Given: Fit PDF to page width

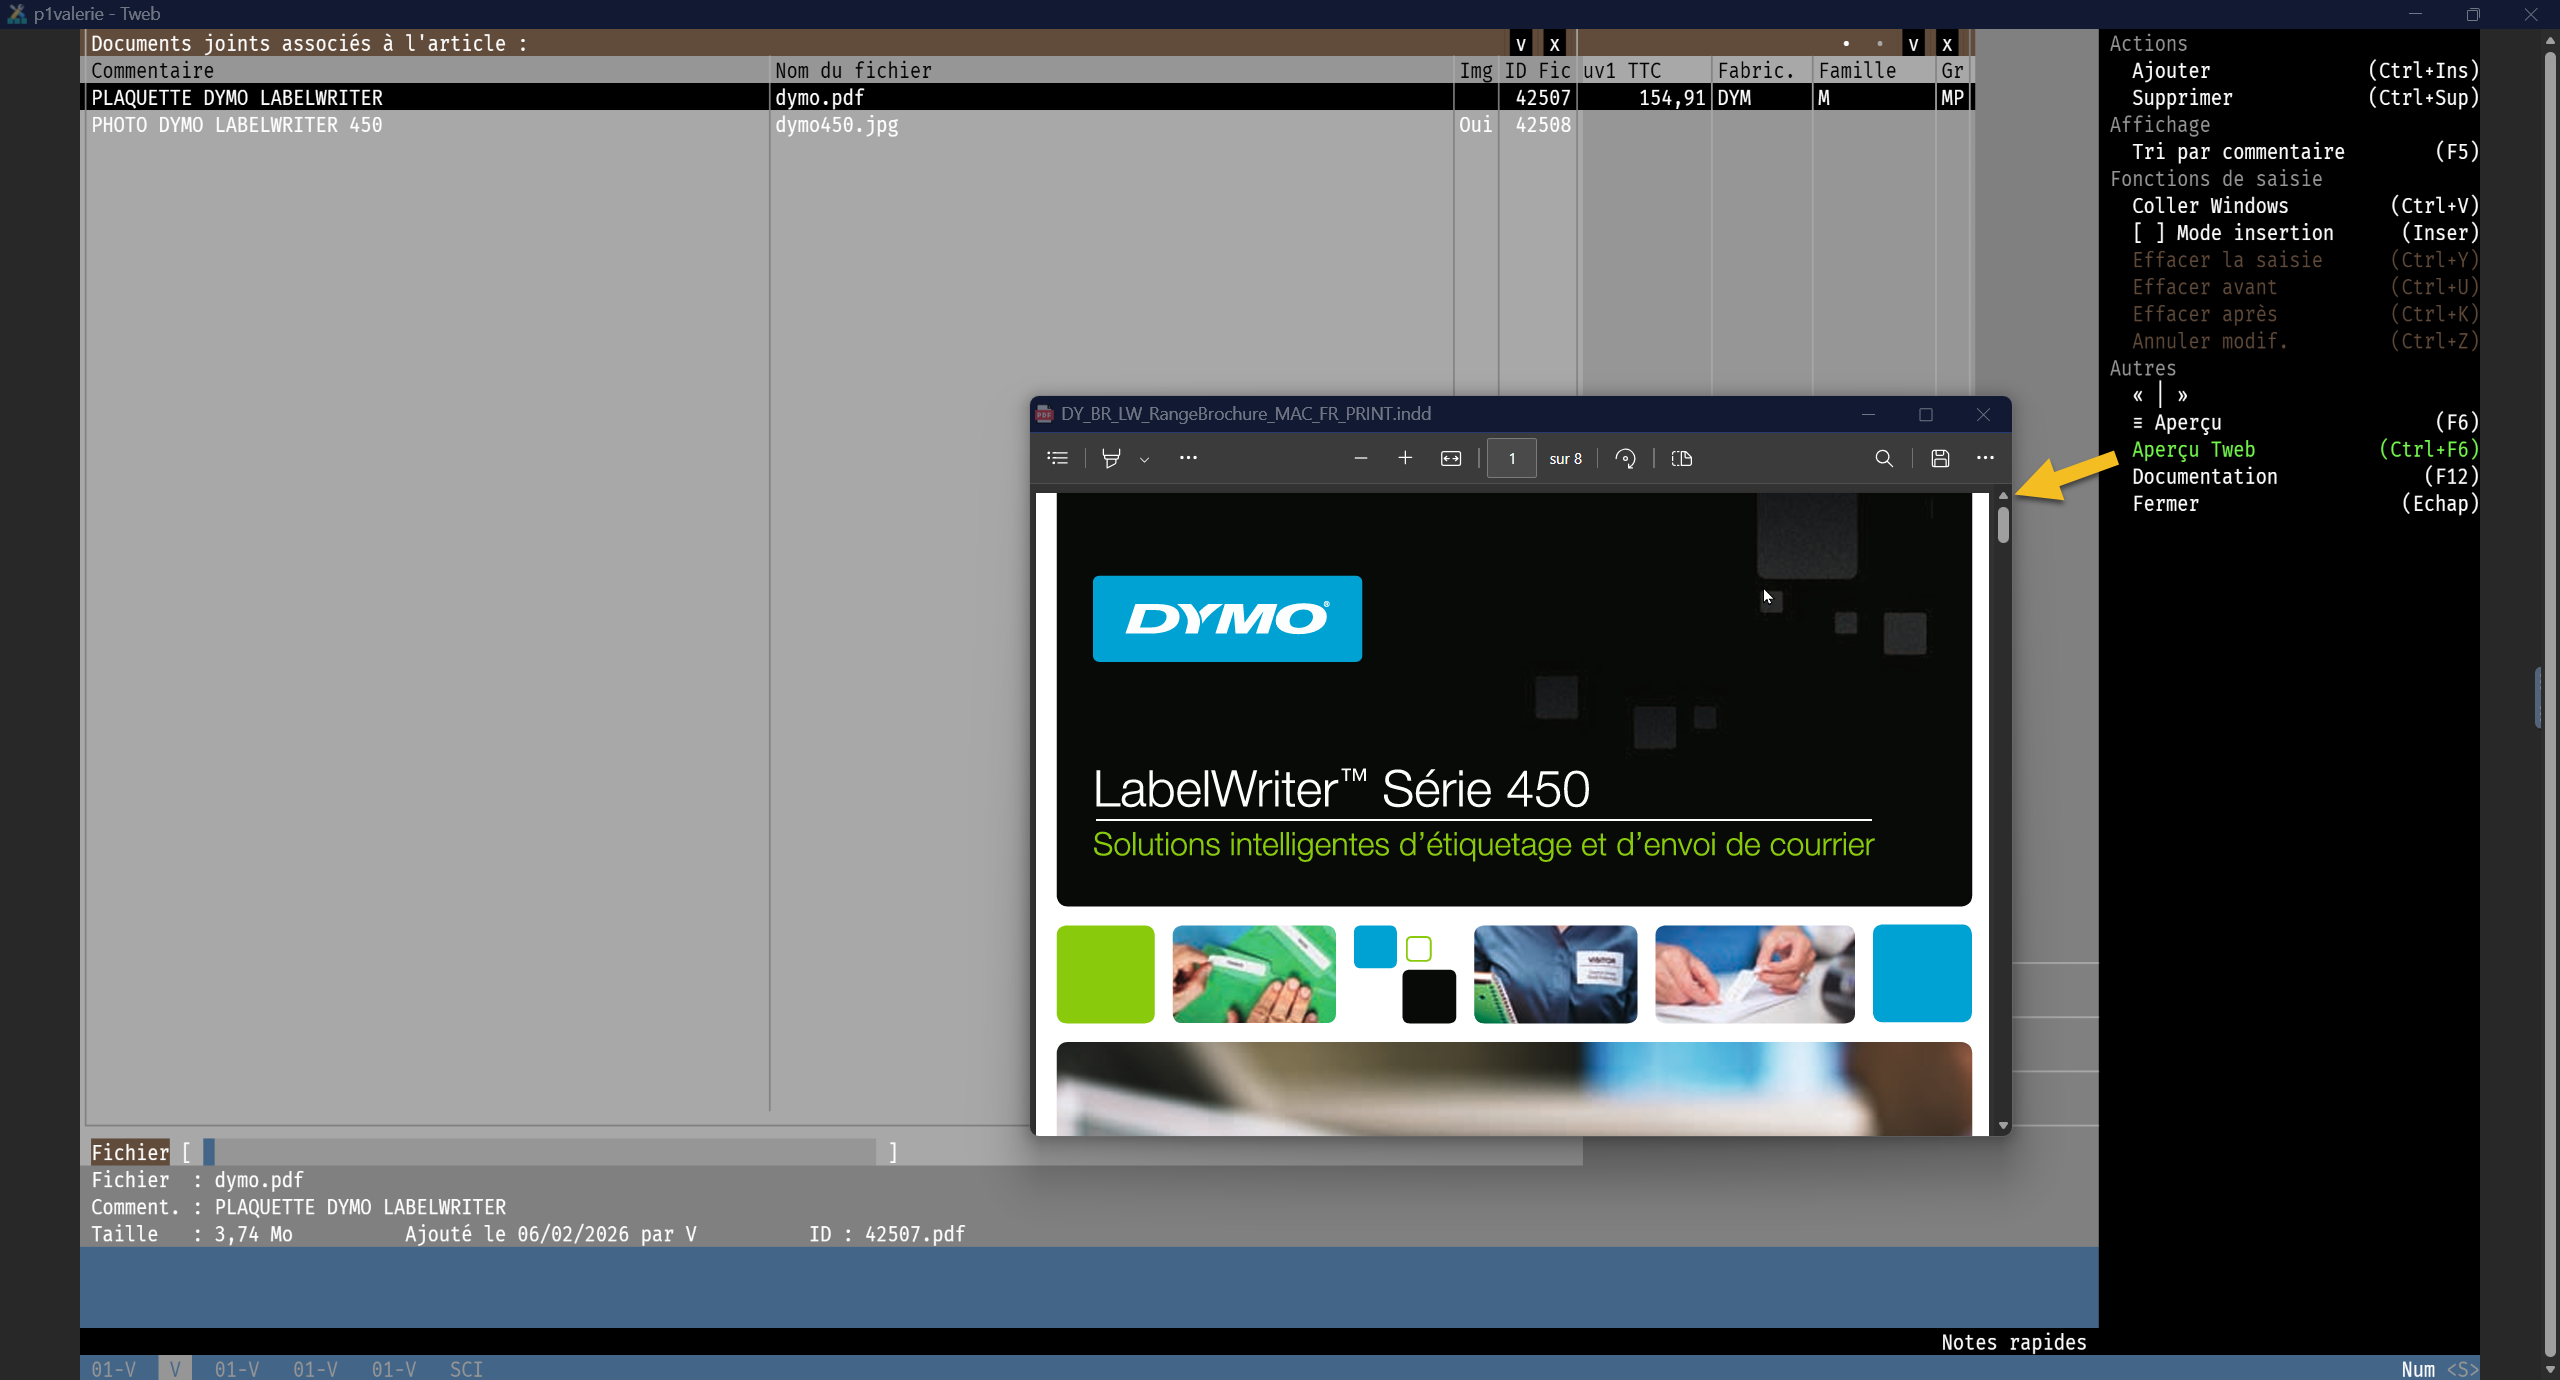Looking at the screenshot, I should click(x=1451, y=458).
